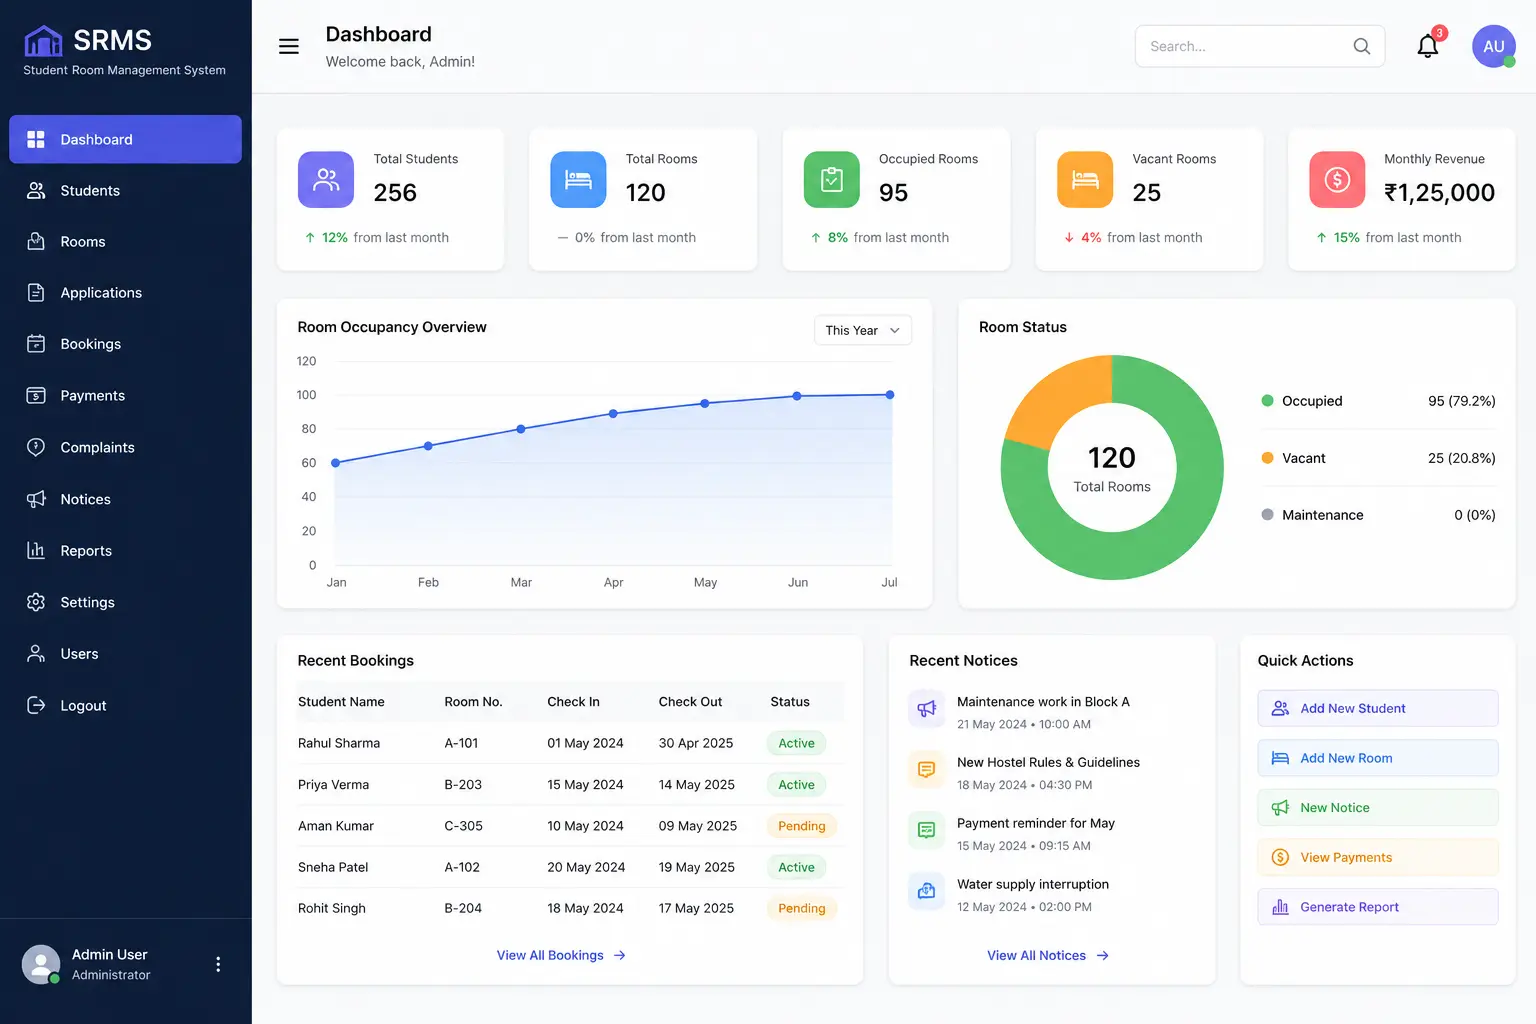Open Maintenance work in Block A notice
Image resolution: width=1536 pixels, height=1024 pixels.
[x=1043, y=702]
